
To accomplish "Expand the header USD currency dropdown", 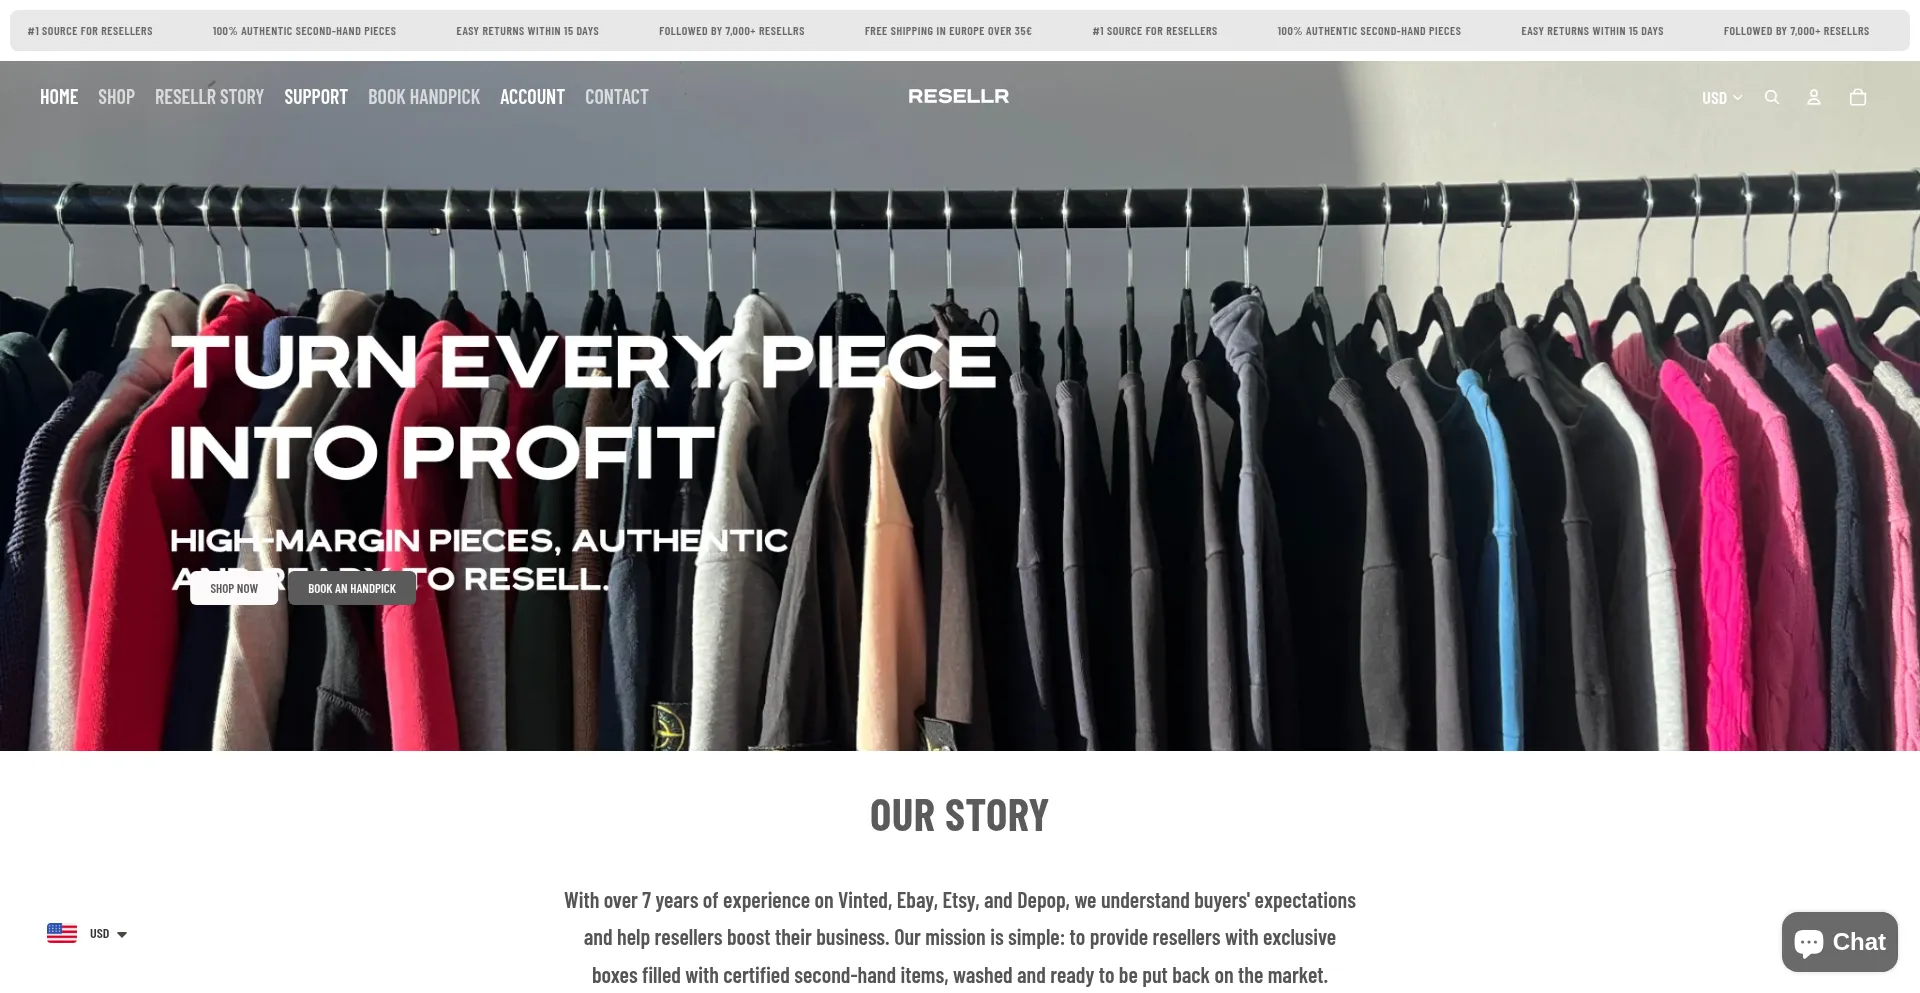I will click(x=1722, y=98).
